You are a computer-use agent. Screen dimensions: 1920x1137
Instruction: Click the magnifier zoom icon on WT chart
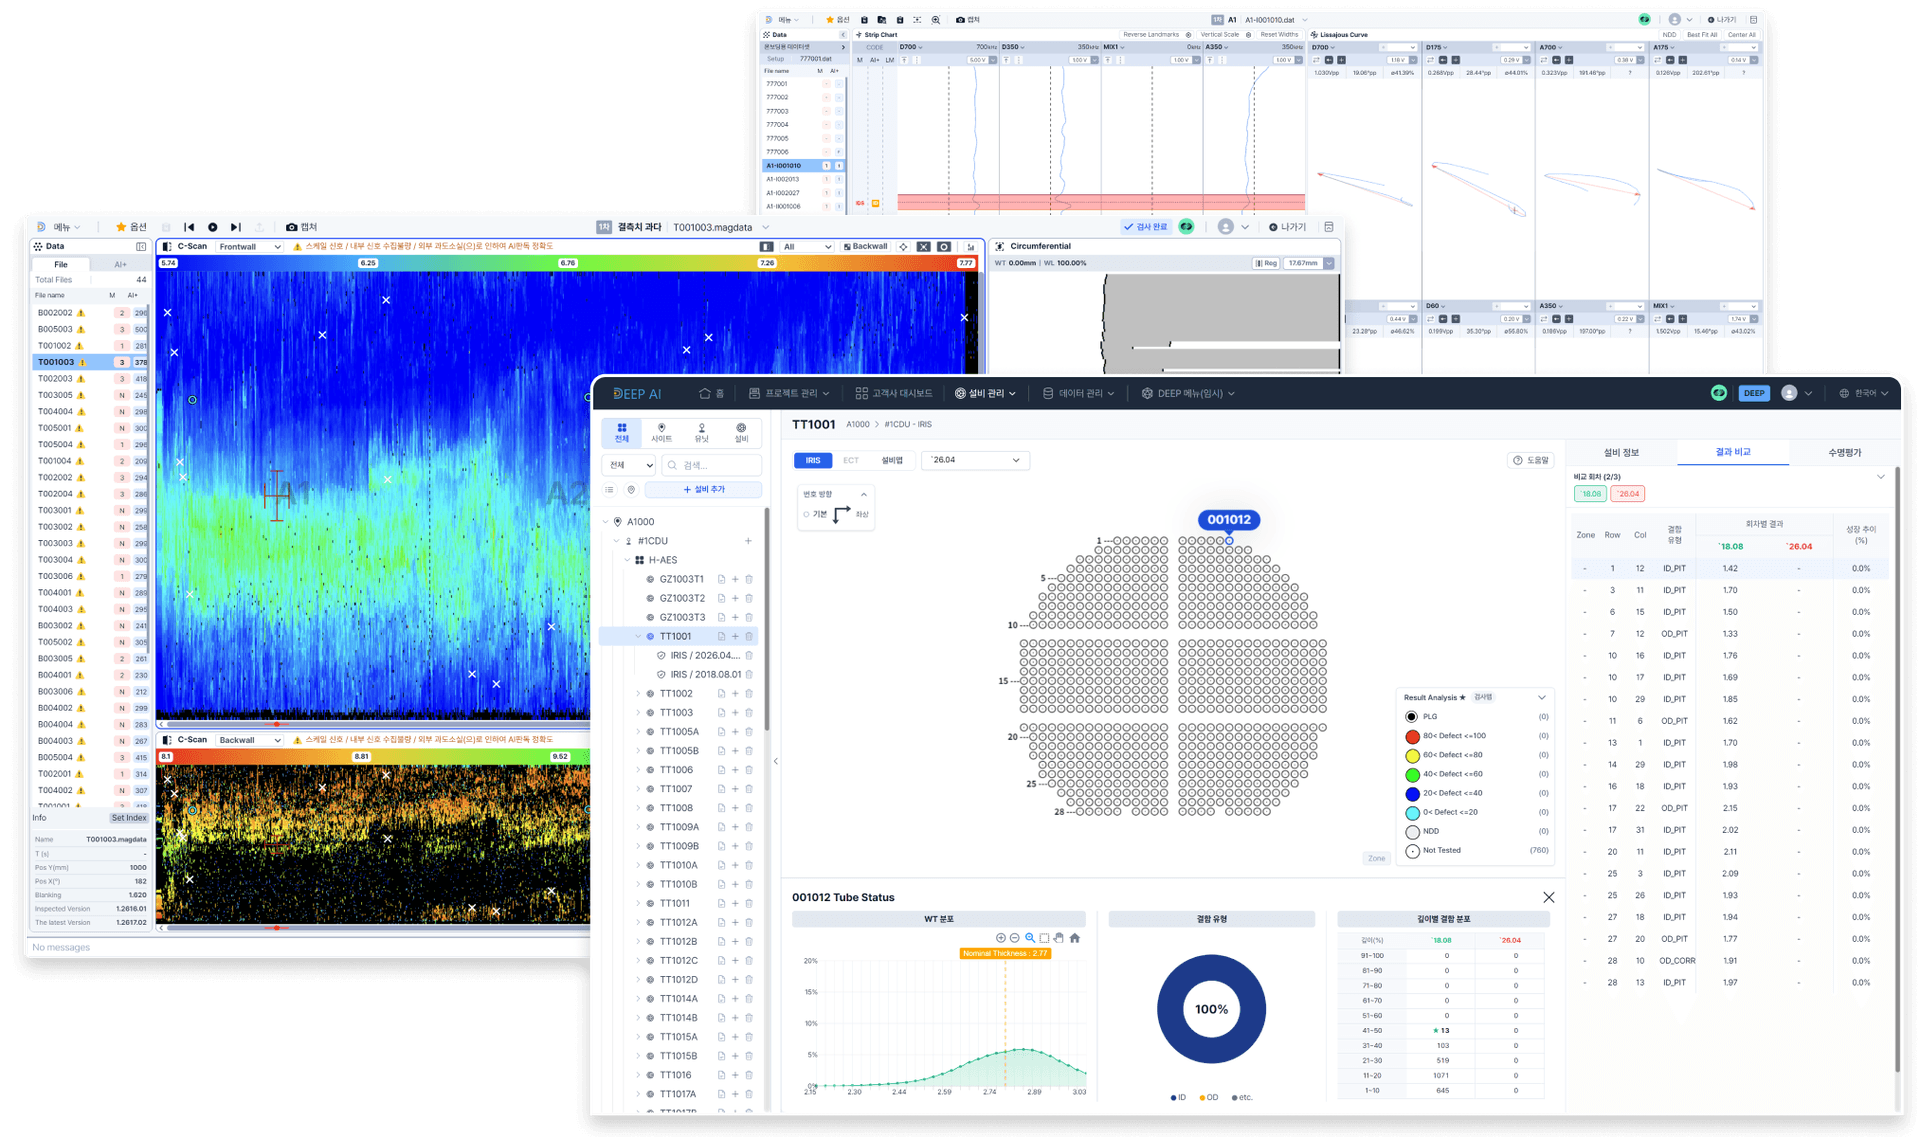pyautogui.click(x=1029, y=938)
